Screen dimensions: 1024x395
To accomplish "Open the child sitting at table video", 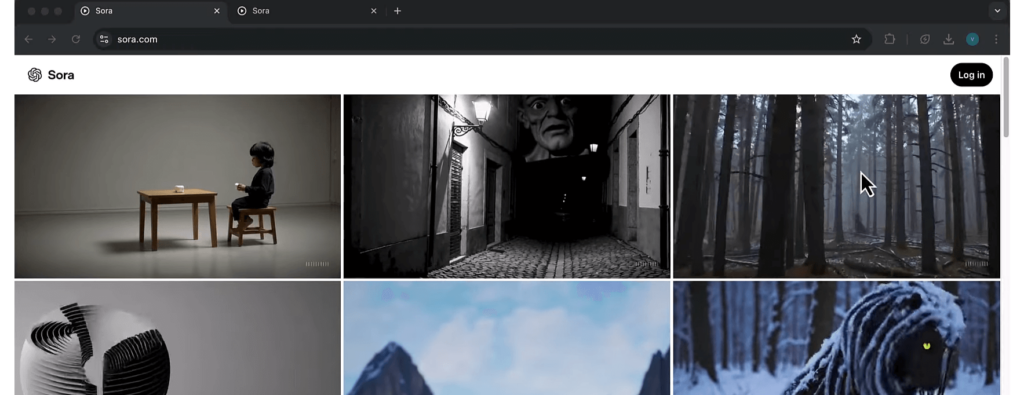I will point(178,186).
